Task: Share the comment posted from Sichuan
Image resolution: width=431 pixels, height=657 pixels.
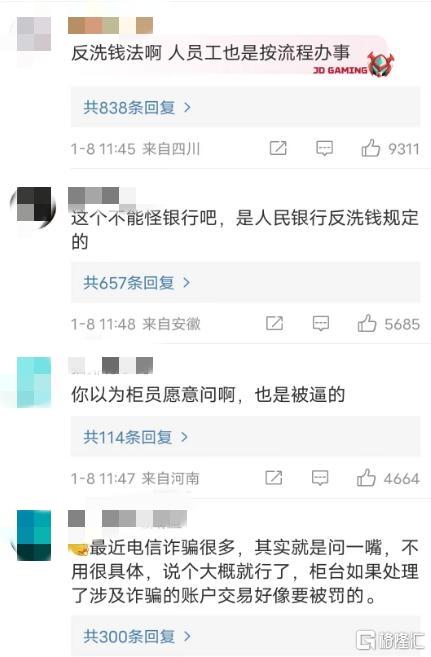Action: click(278, 148)
